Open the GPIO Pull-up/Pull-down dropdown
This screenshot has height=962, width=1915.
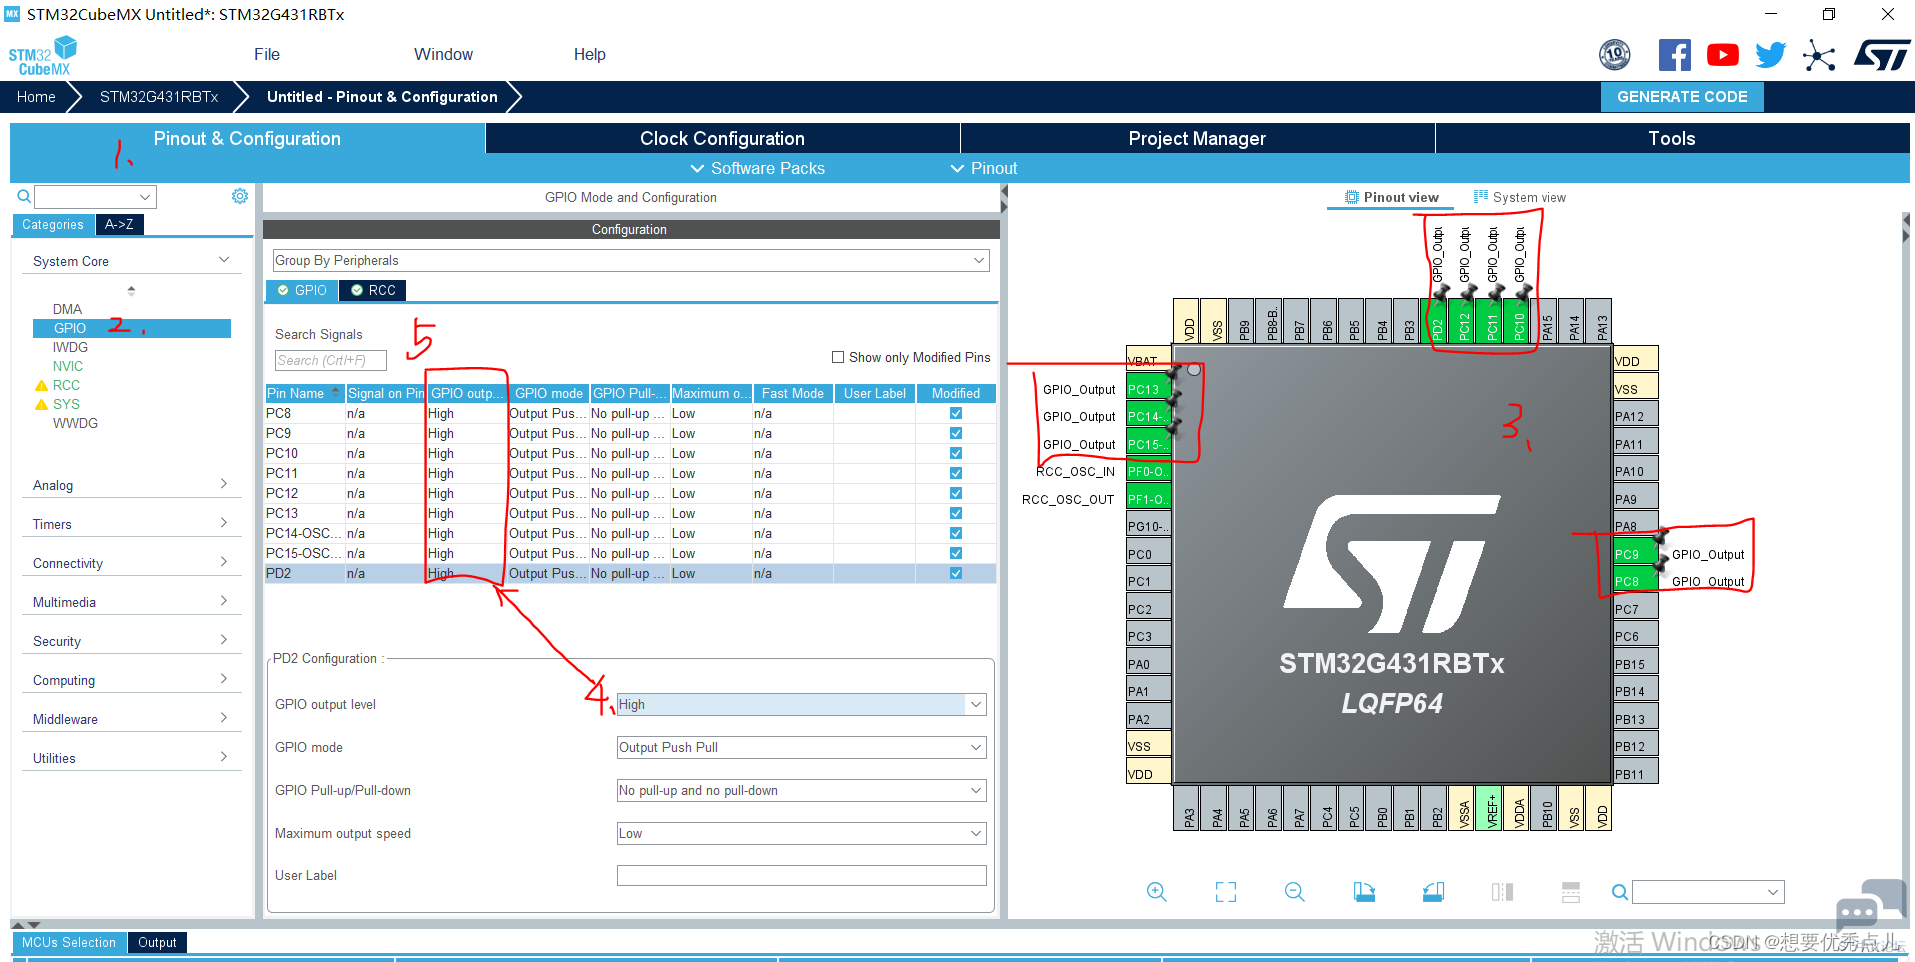click(x=801, y=790)
